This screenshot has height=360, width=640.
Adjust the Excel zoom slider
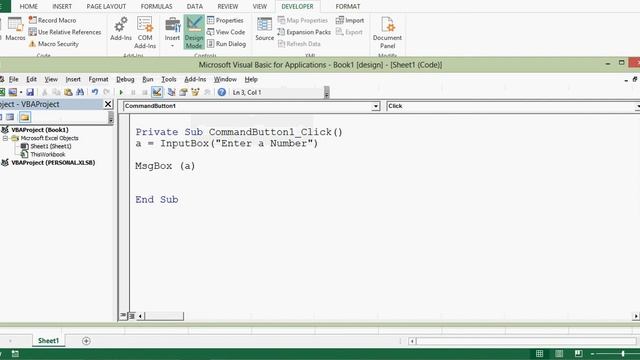(x=623, y=353)
